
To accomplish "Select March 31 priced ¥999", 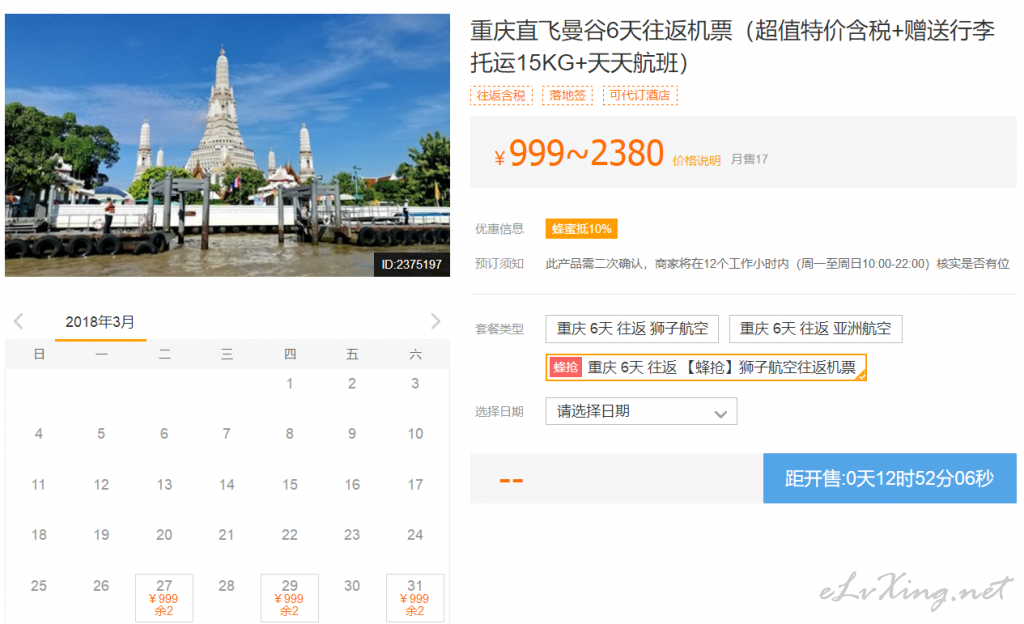I will (x=415, y=598).
